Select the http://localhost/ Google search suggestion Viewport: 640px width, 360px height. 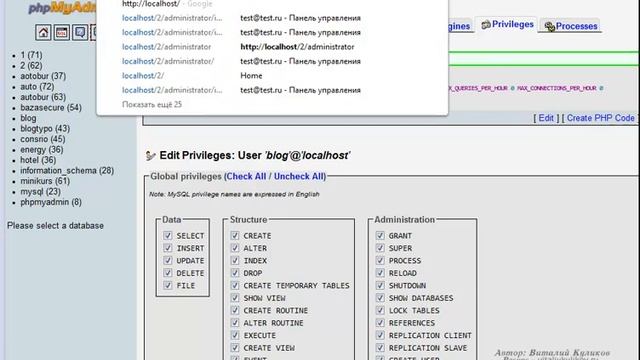coord(272,4)
